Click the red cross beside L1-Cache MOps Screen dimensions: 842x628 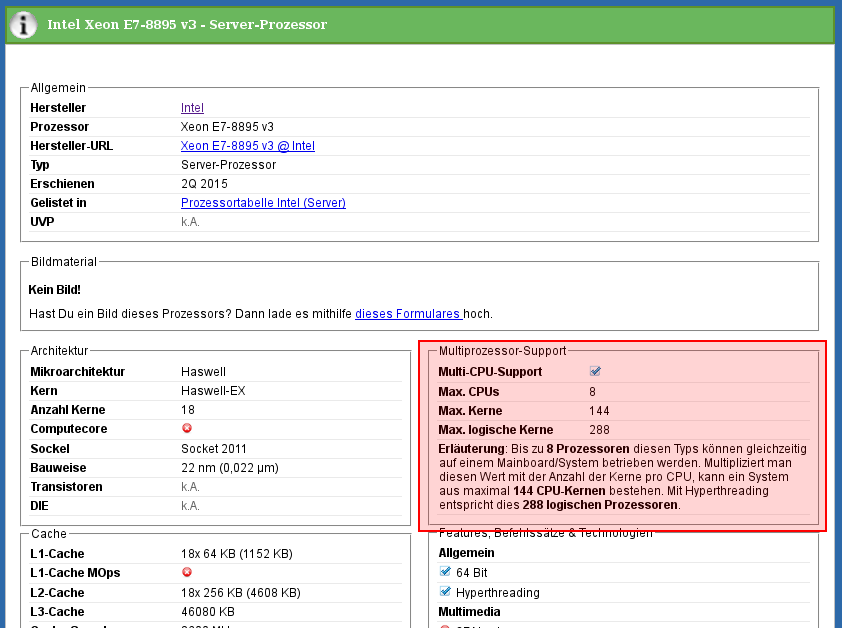coord(187,572)
